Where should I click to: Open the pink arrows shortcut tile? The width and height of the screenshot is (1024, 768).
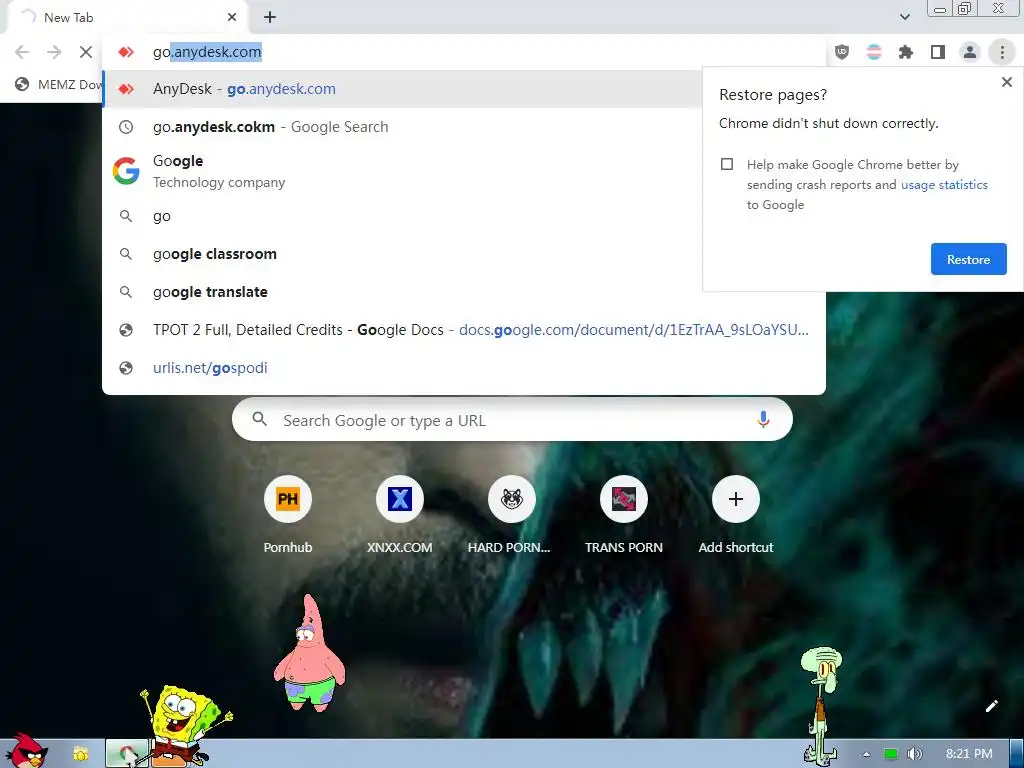pyautogui.click(x=624, y=499)
